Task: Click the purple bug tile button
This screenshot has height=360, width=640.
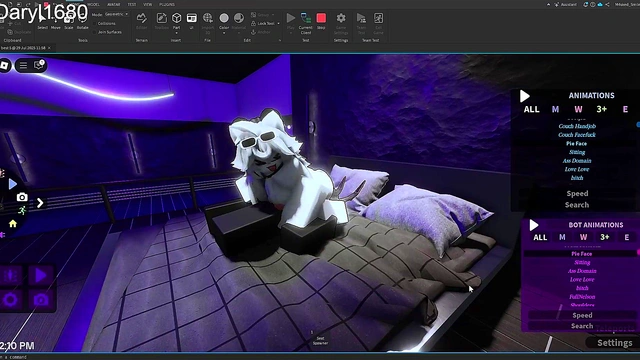Action: 11,276
